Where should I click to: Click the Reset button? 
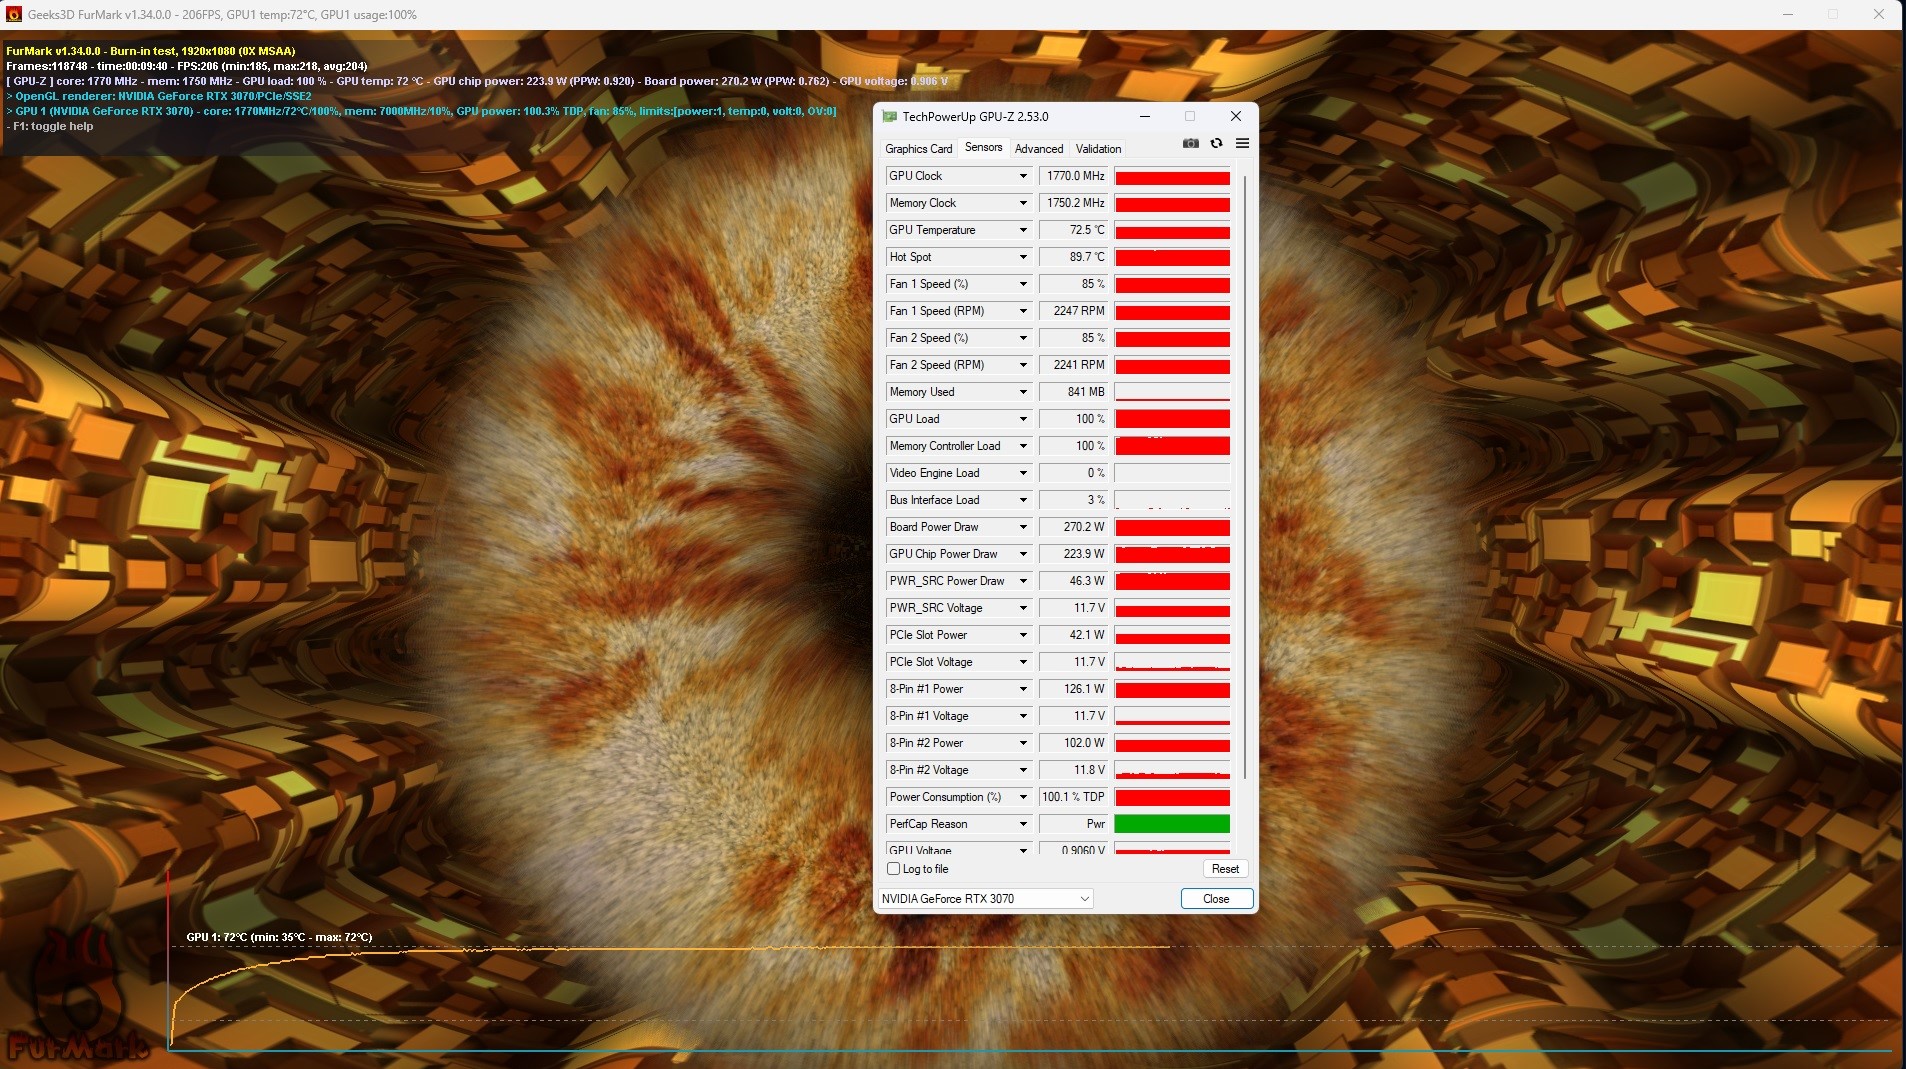point(1225,869)
